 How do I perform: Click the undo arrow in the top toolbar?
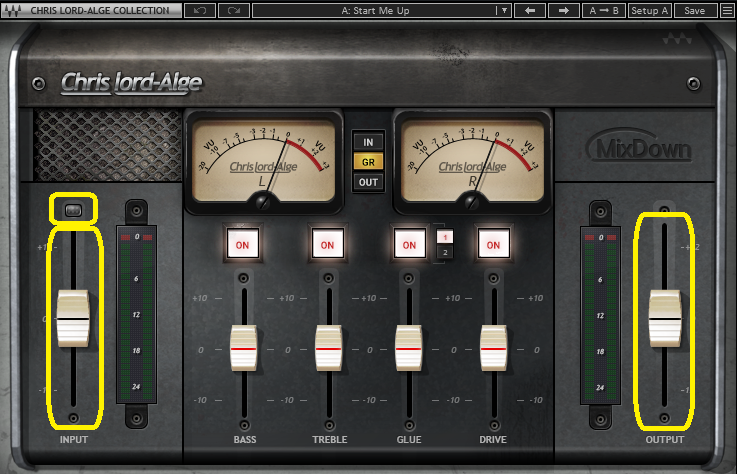click(199, 11)
